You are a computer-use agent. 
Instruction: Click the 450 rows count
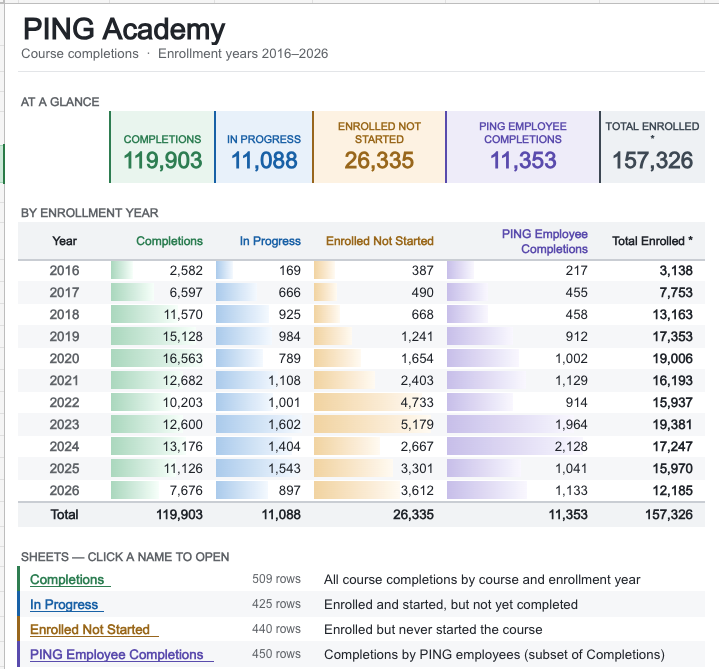pos(277,654)
